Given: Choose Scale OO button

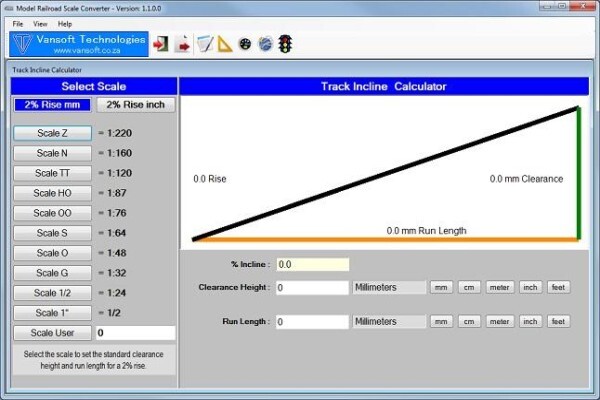Looking at the screenshot, I should click(x=52, y=213).
